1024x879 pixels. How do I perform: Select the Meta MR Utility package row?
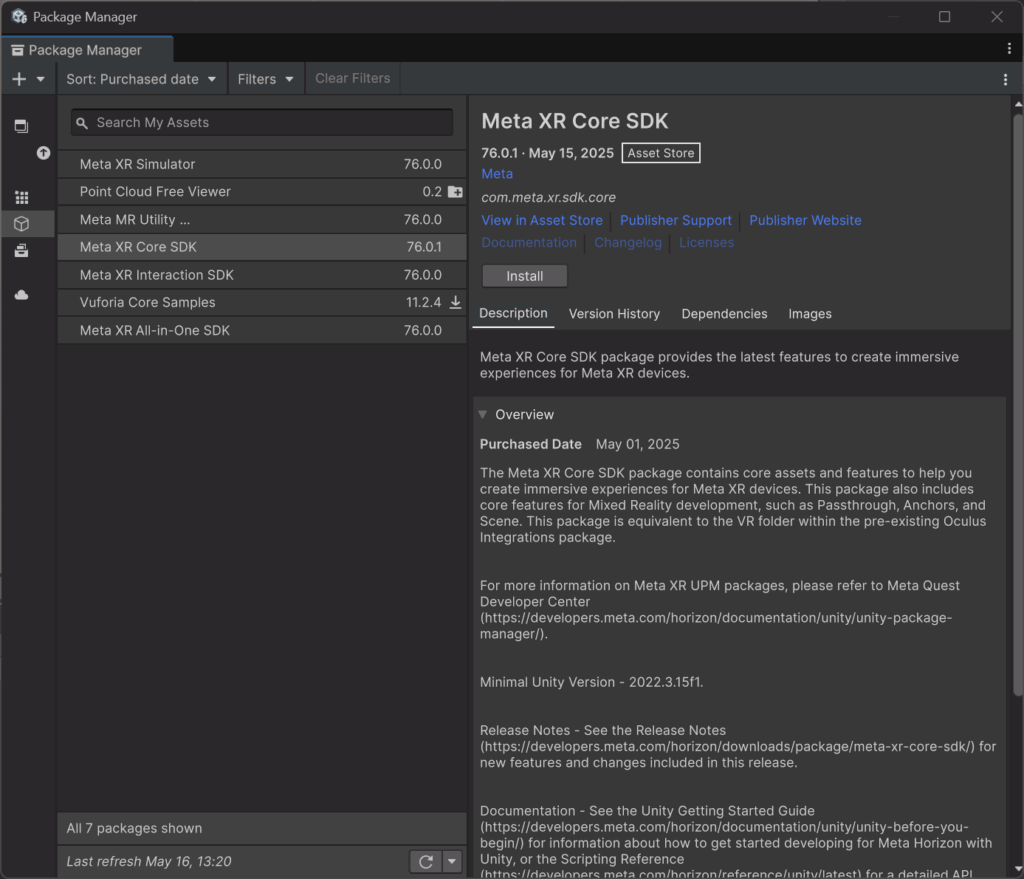(x=262, y=219)
